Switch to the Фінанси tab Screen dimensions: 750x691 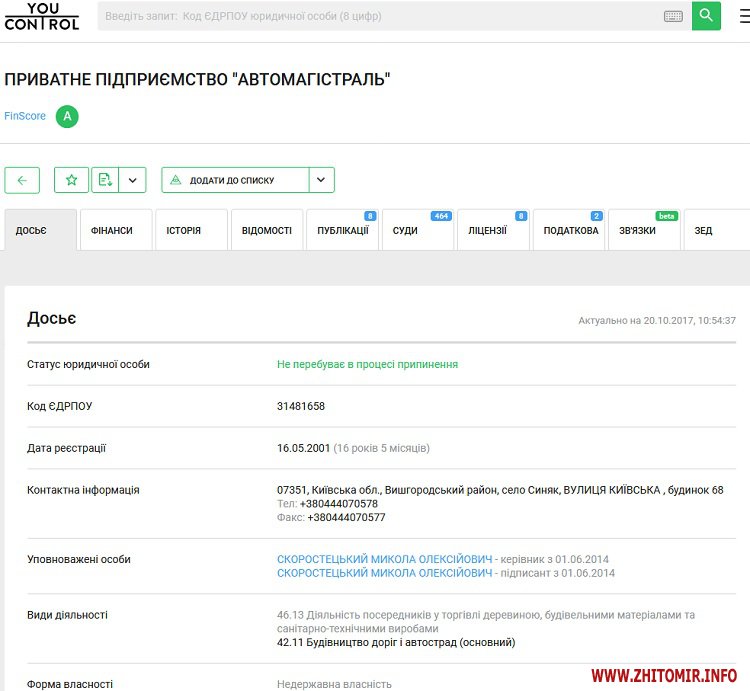click(x=112, y=230)
